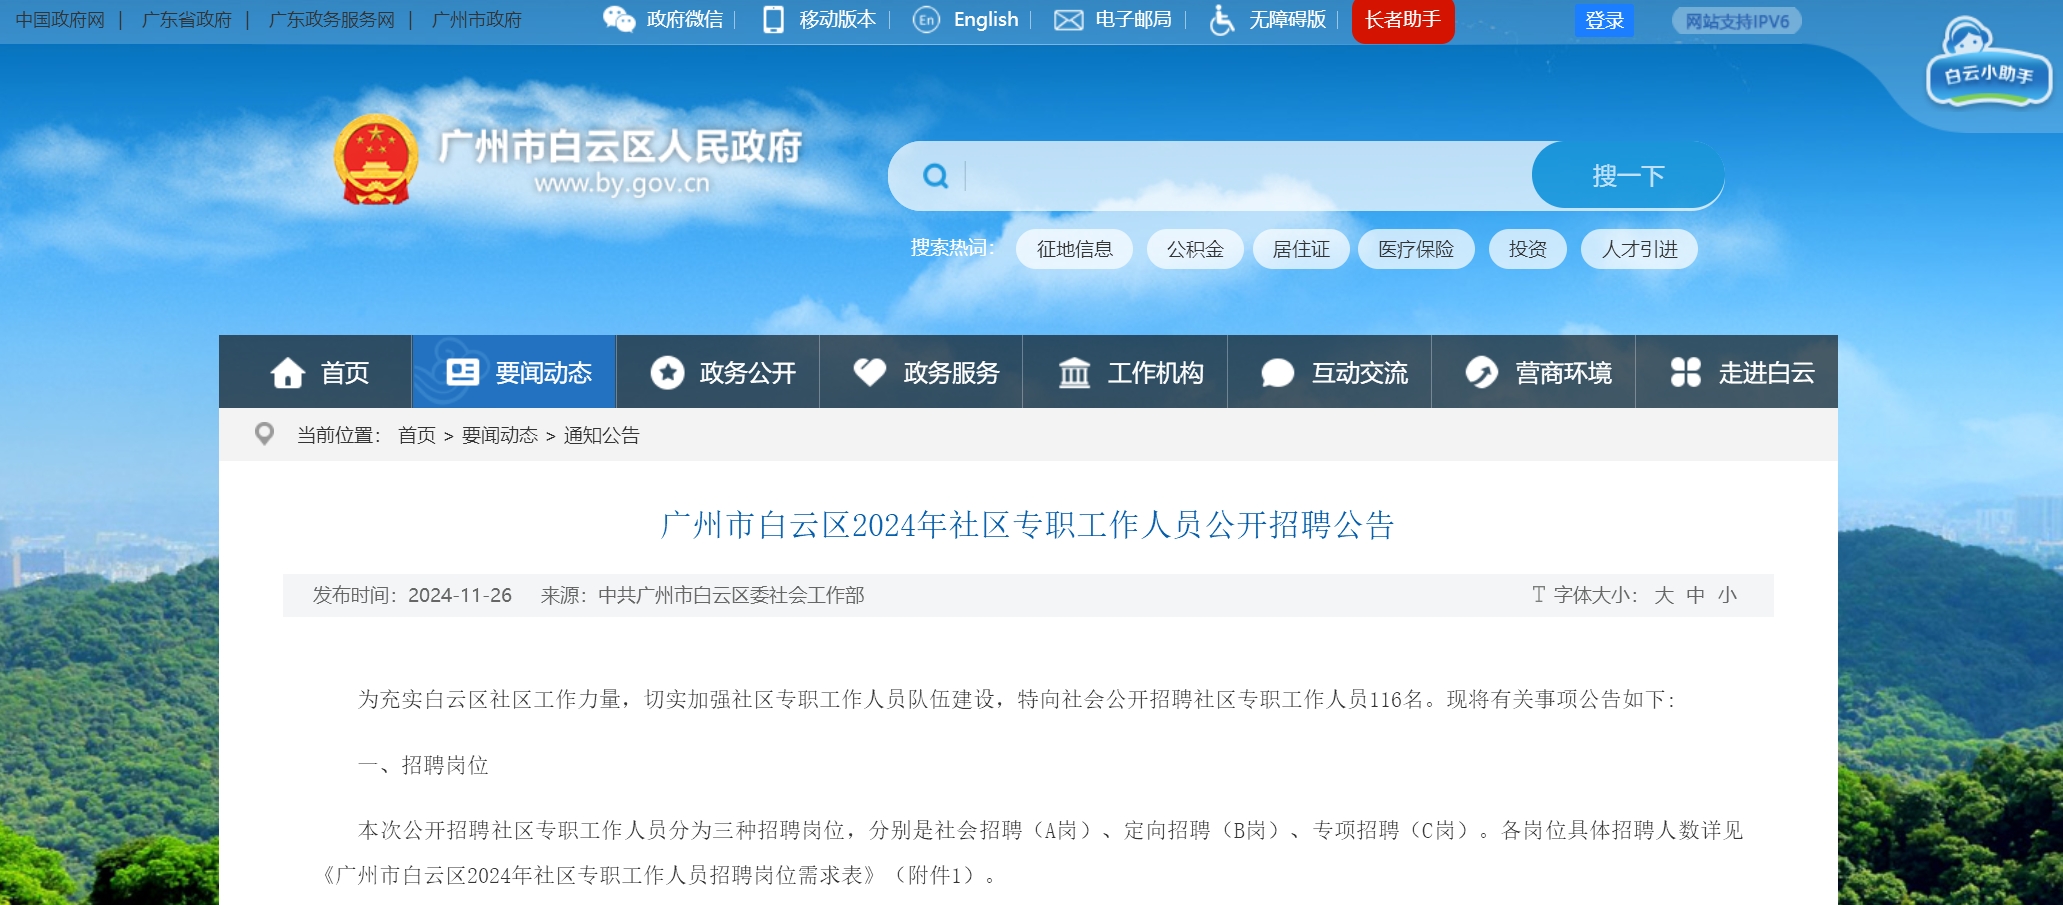
Task: Click the mobile version phone icon
Action: 773,20
